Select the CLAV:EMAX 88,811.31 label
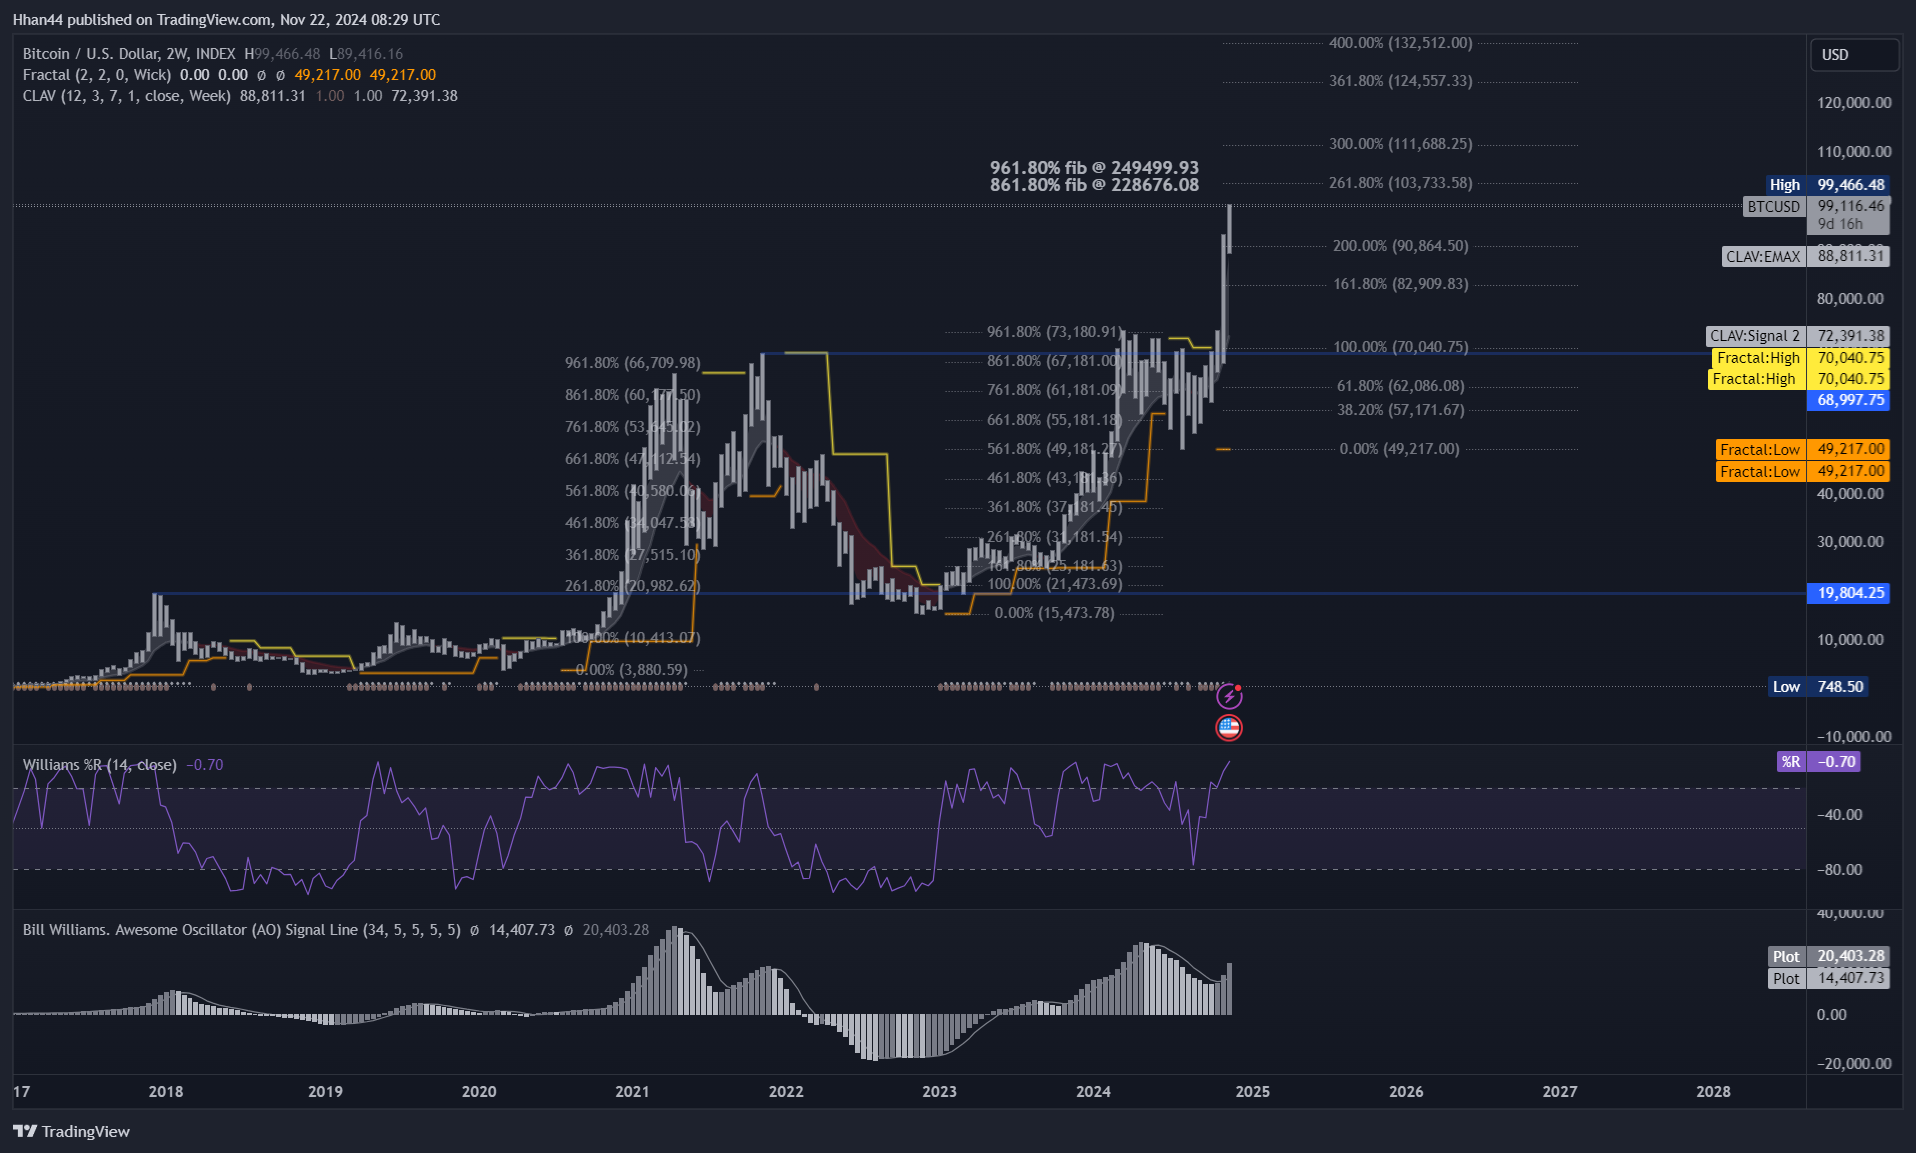Screen dimensions: 1916x1153 [x=1806, y=257]
